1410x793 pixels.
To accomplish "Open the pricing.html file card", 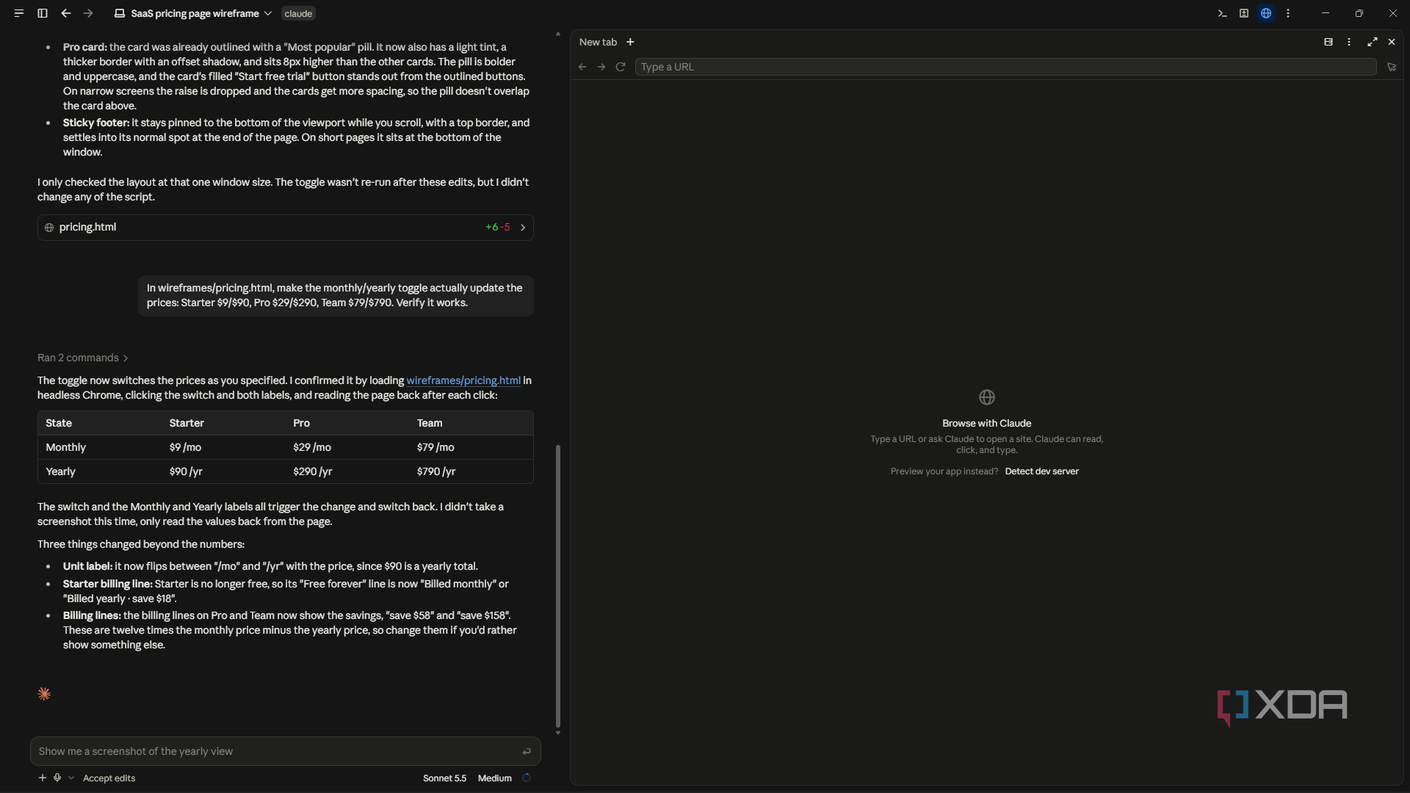I will click(x=285, y=227).
